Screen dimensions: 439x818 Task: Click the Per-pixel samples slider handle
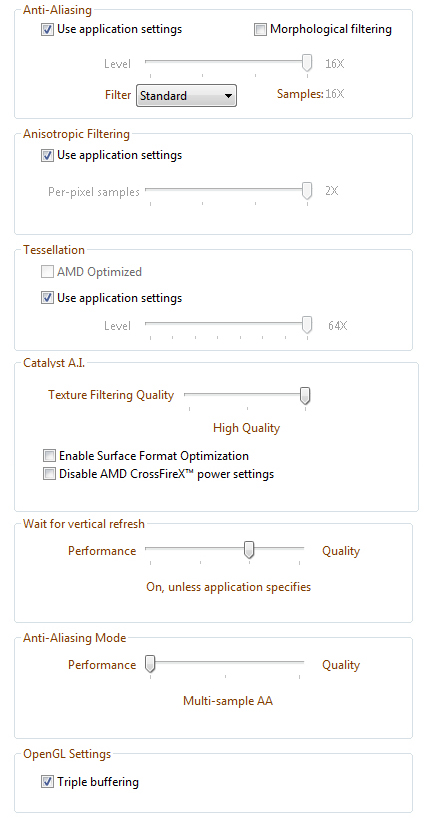(x=307, y=191)
